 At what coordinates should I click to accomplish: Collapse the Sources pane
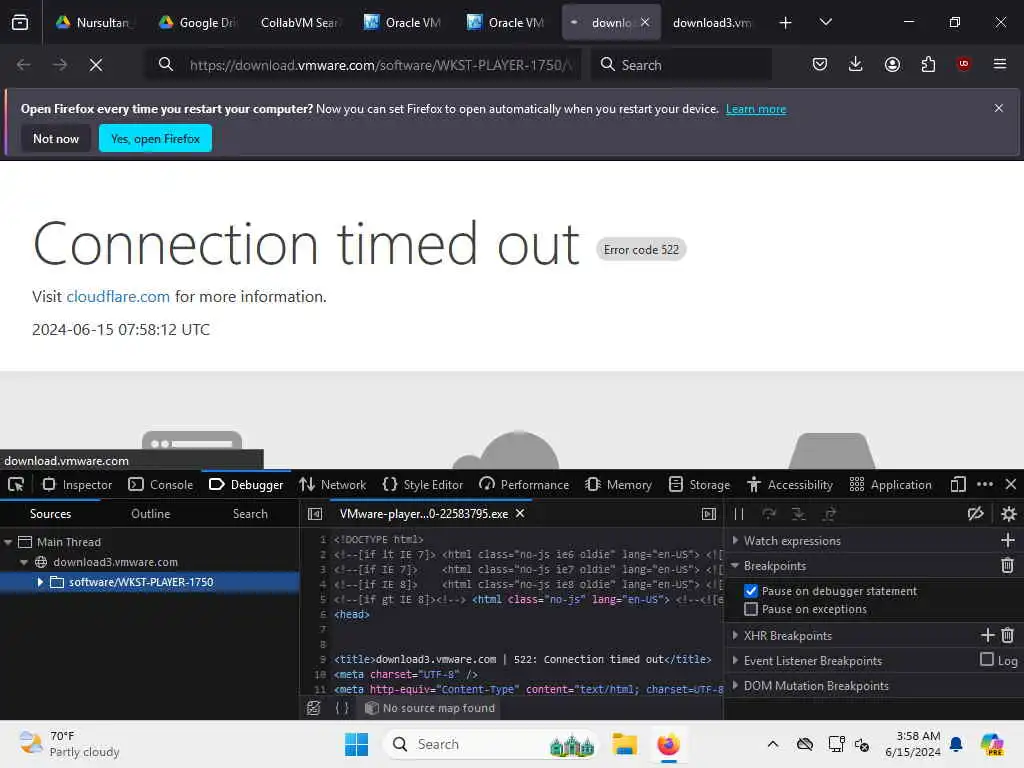pyautogui.click(x=315, y=514)
